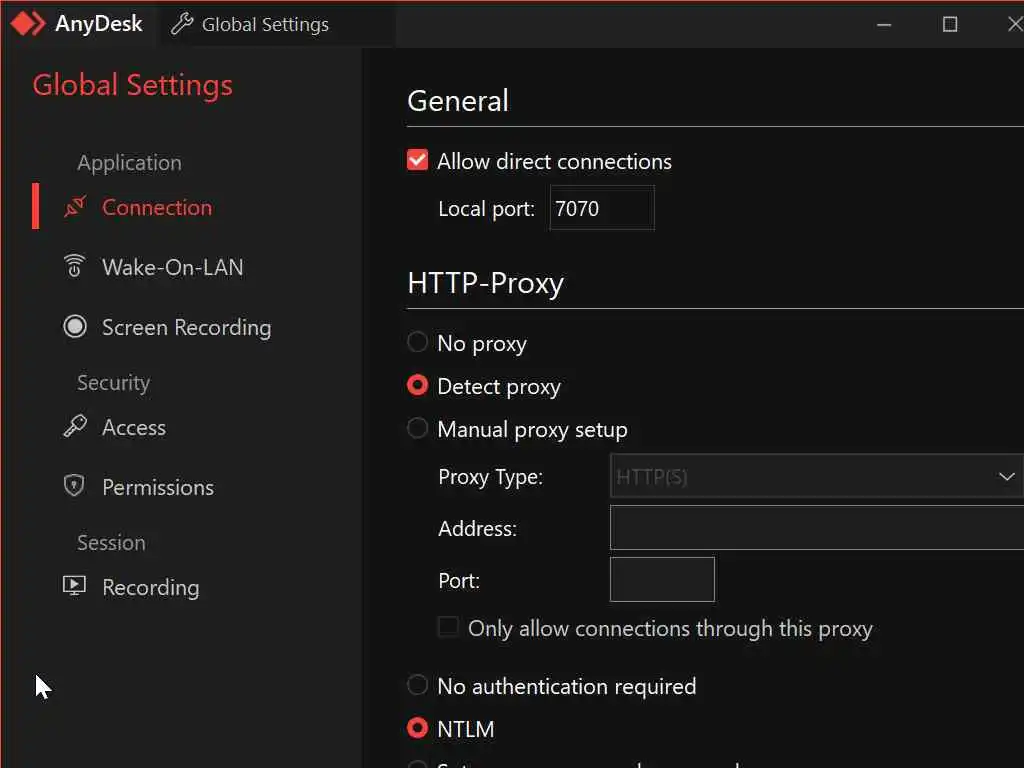1024x768 pixels.
Task: Click the Connection plug icon in sidebar
Action: (x=75, y=208)
